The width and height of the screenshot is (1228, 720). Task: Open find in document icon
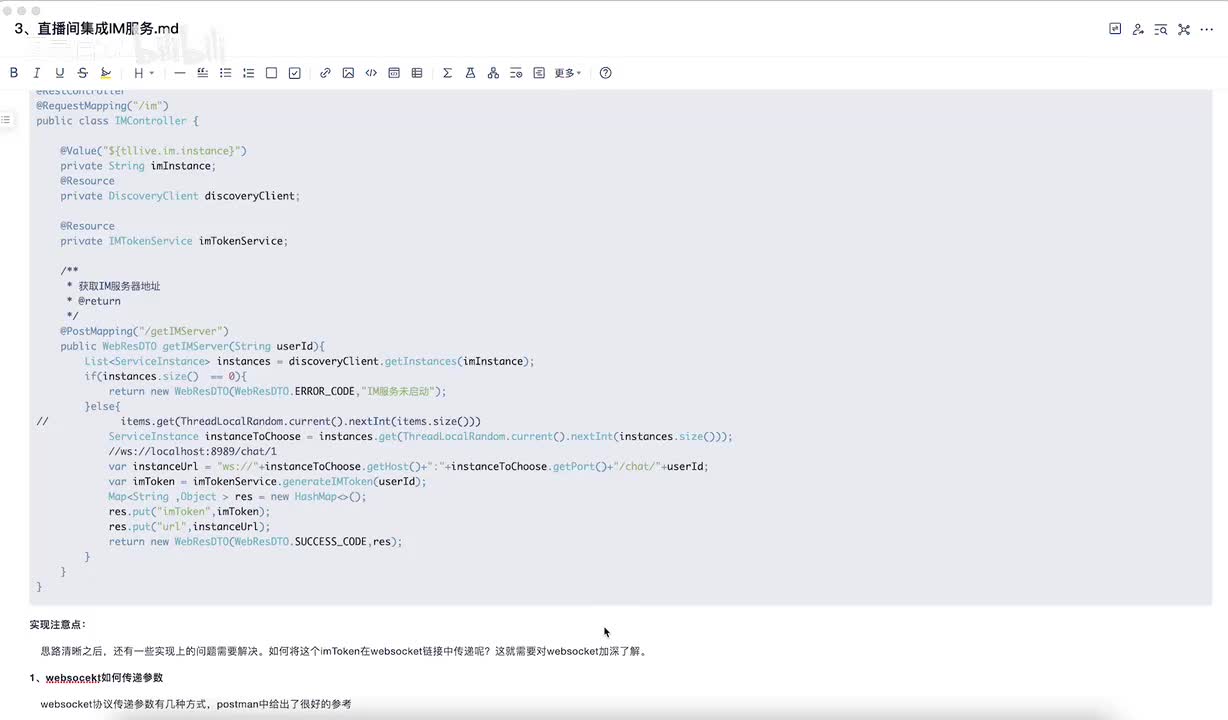click(1161, 29)
